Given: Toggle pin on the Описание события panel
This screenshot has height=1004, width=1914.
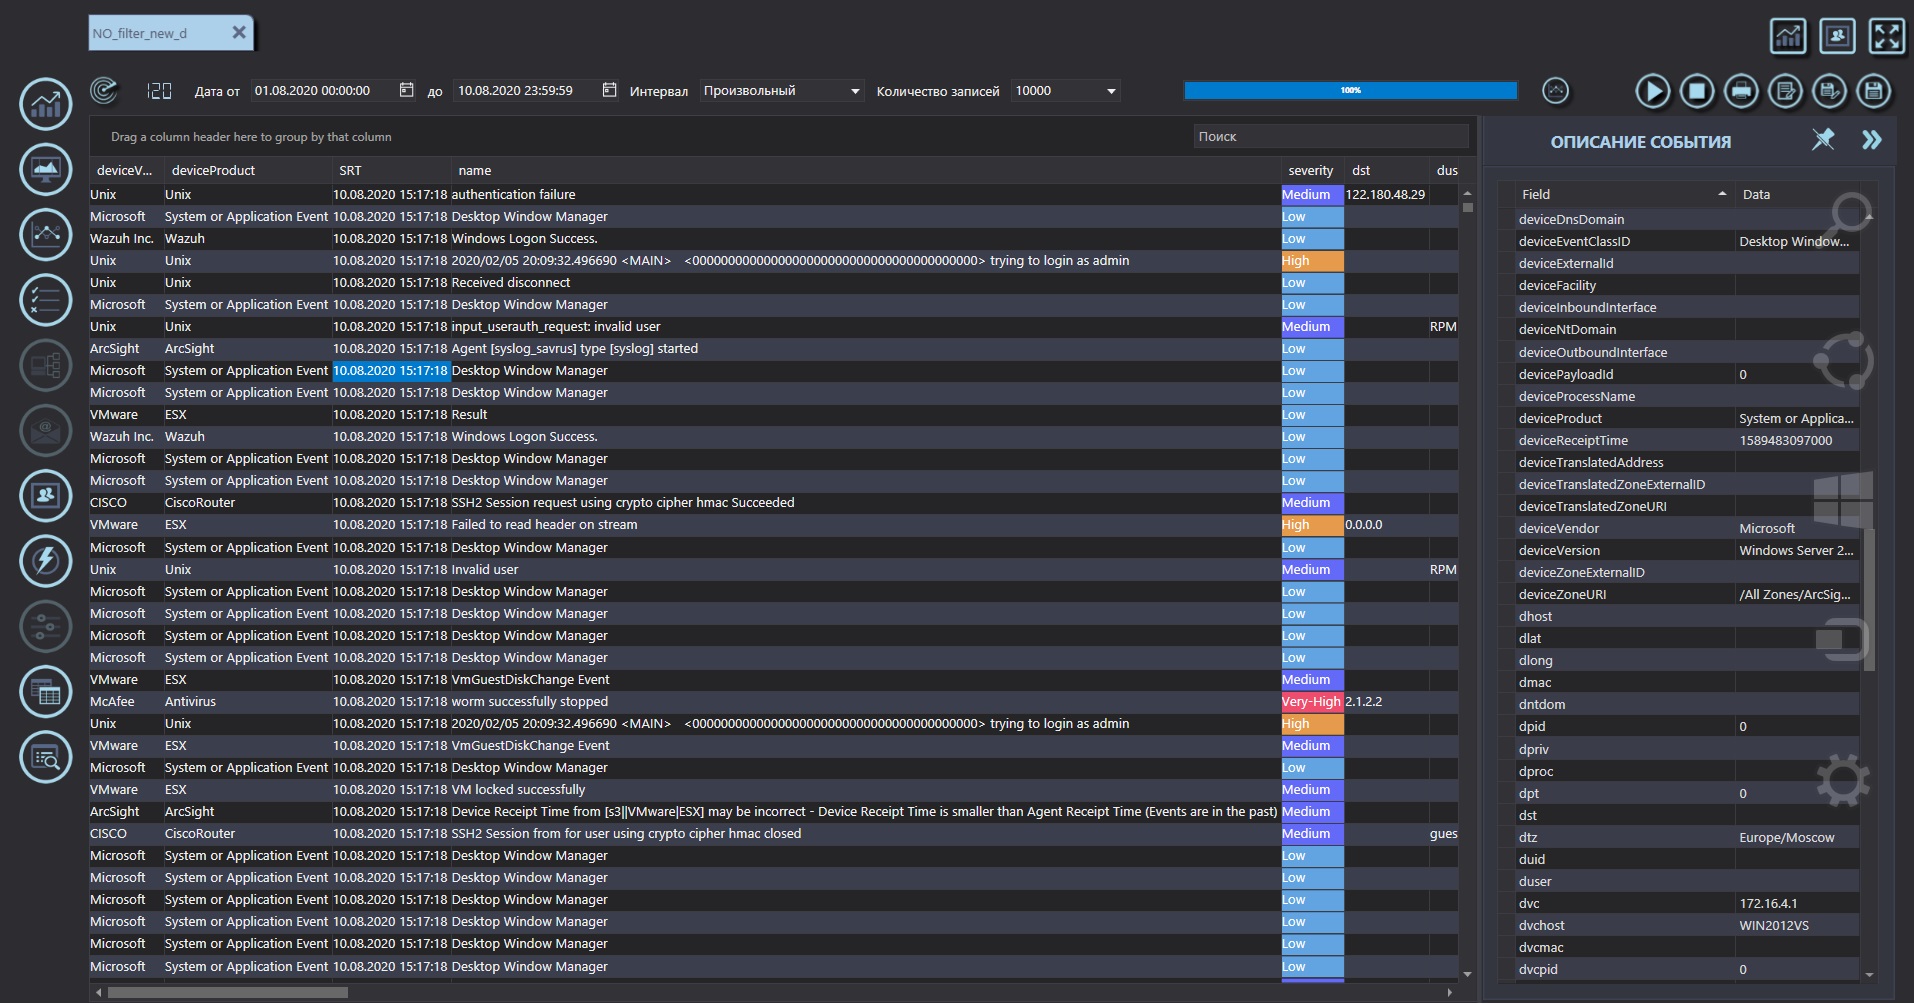Looking at the screenshot, I should [x=1823, y=140].
